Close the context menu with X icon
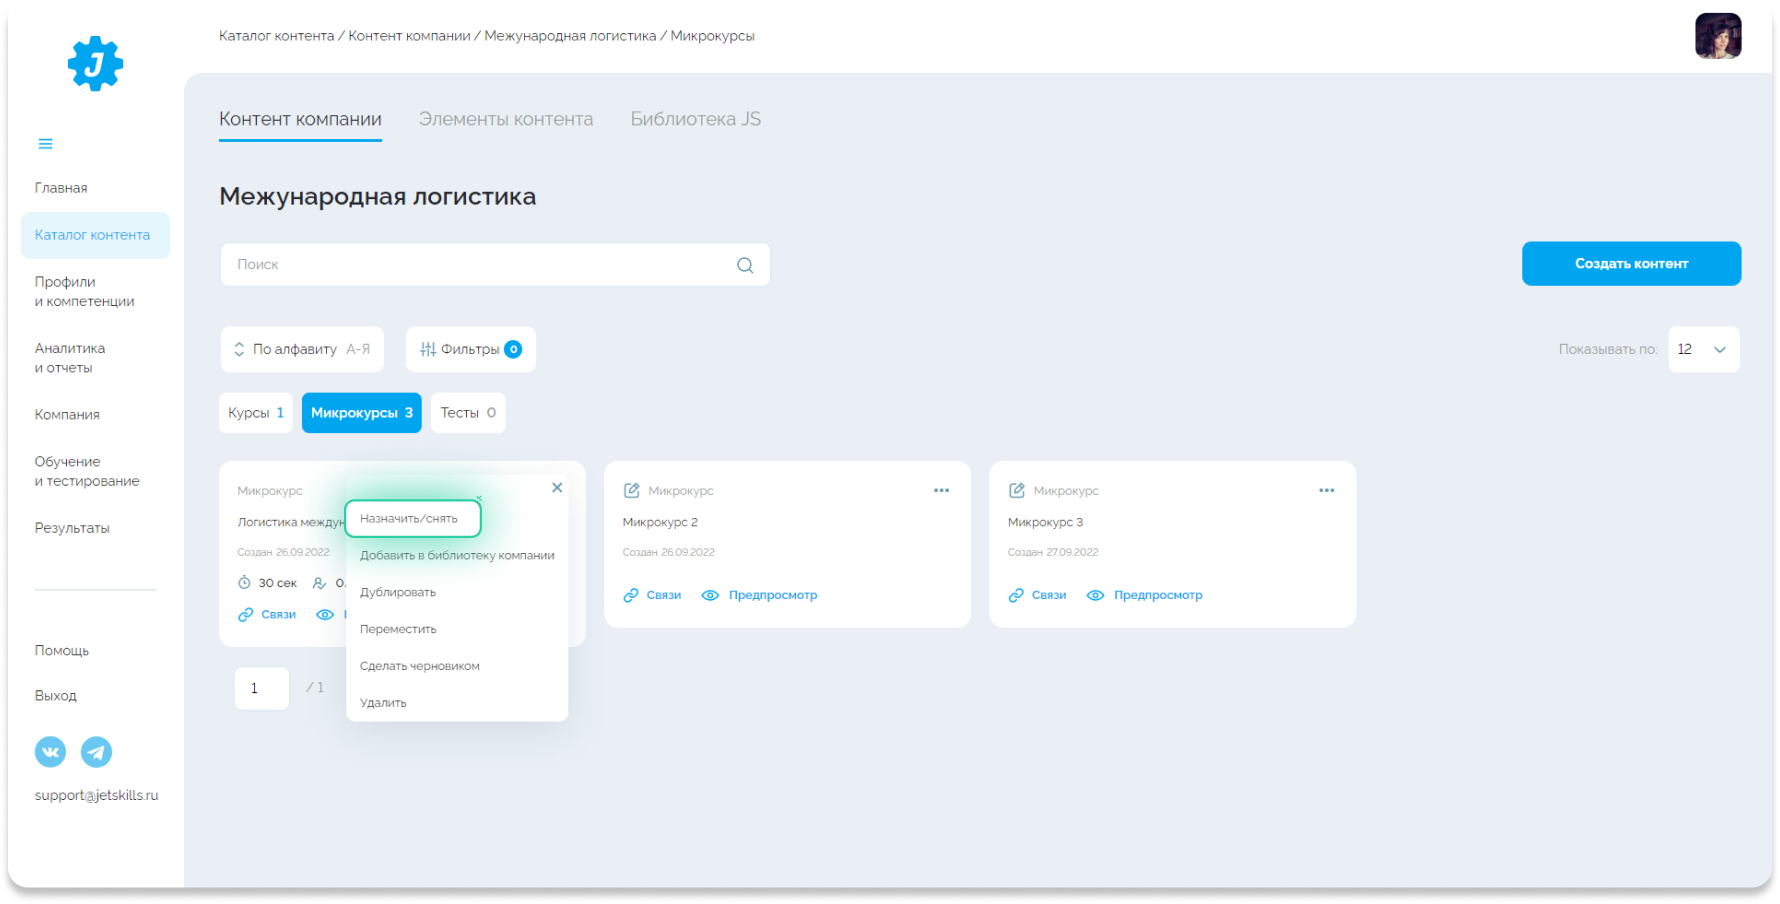 [x=557, y=488]
